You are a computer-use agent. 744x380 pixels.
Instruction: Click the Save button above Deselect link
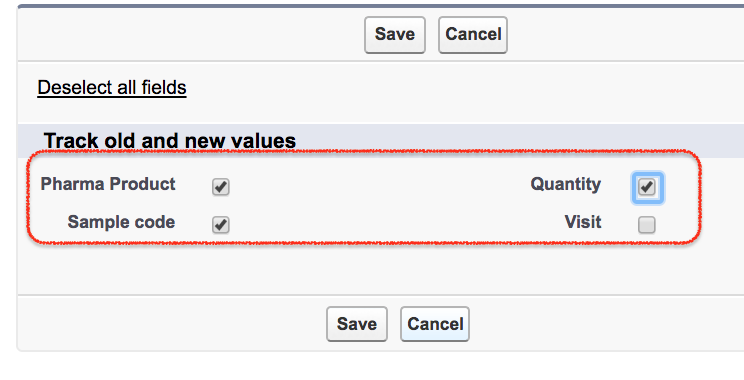[x=395, y=35]
